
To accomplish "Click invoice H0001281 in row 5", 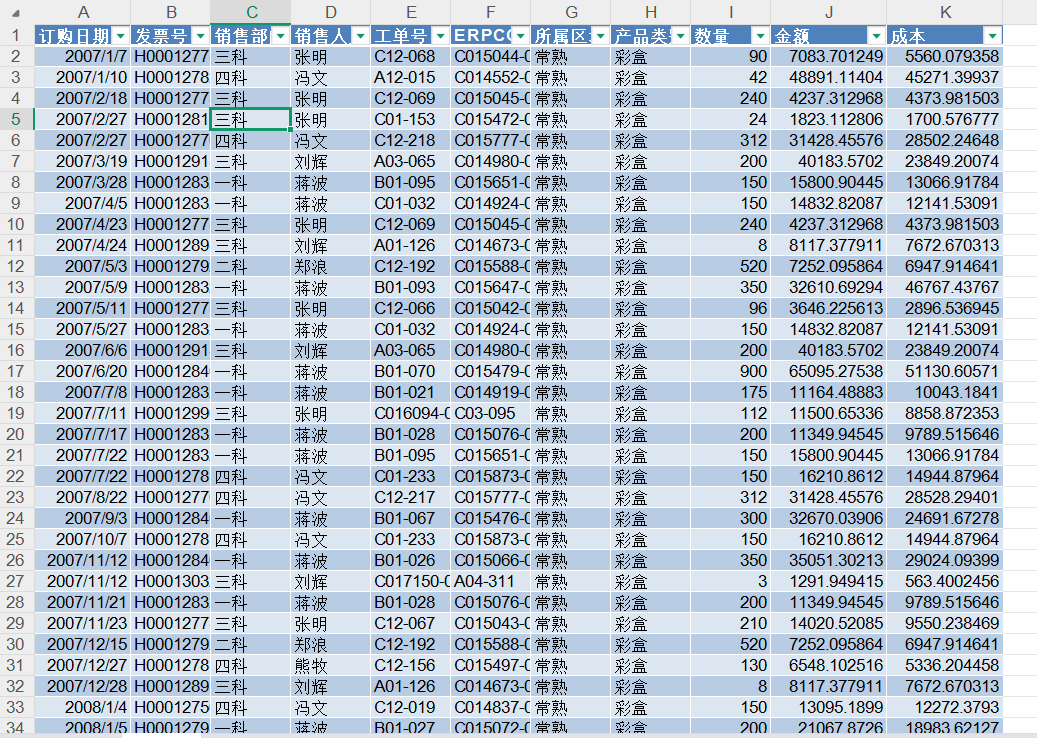I will pyautogui.click(x=171, y=120).
